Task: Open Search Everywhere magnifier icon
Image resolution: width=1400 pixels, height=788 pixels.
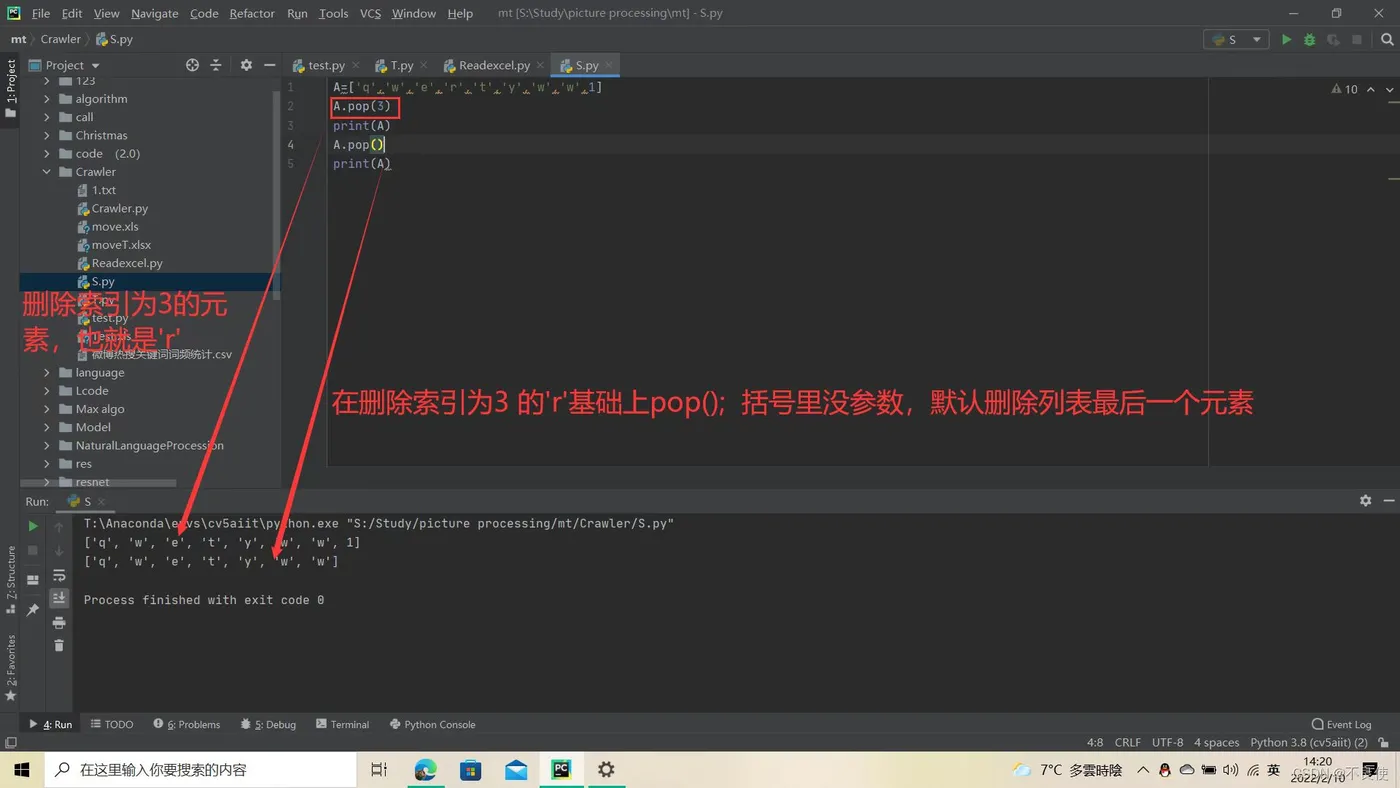Action: point(1387,39)
